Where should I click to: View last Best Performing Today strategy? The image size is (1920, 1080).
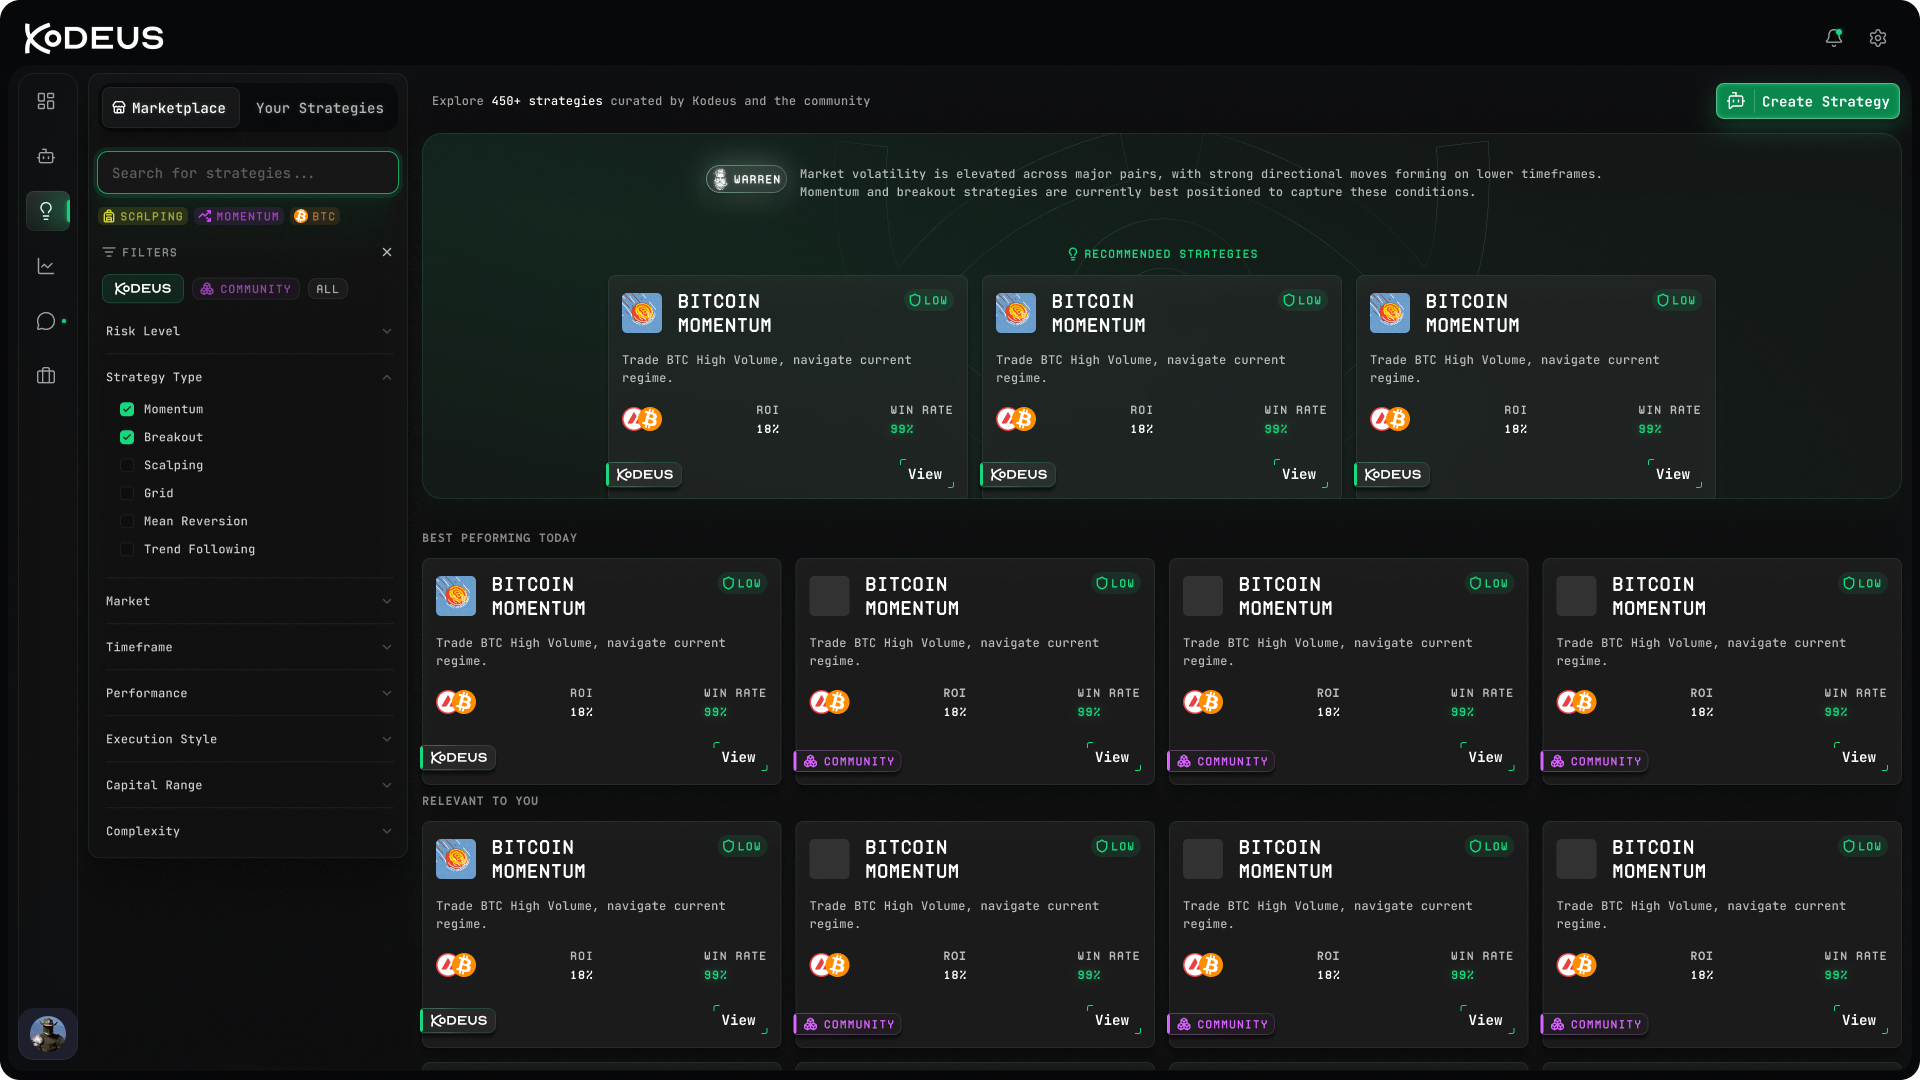(1859, 757)
